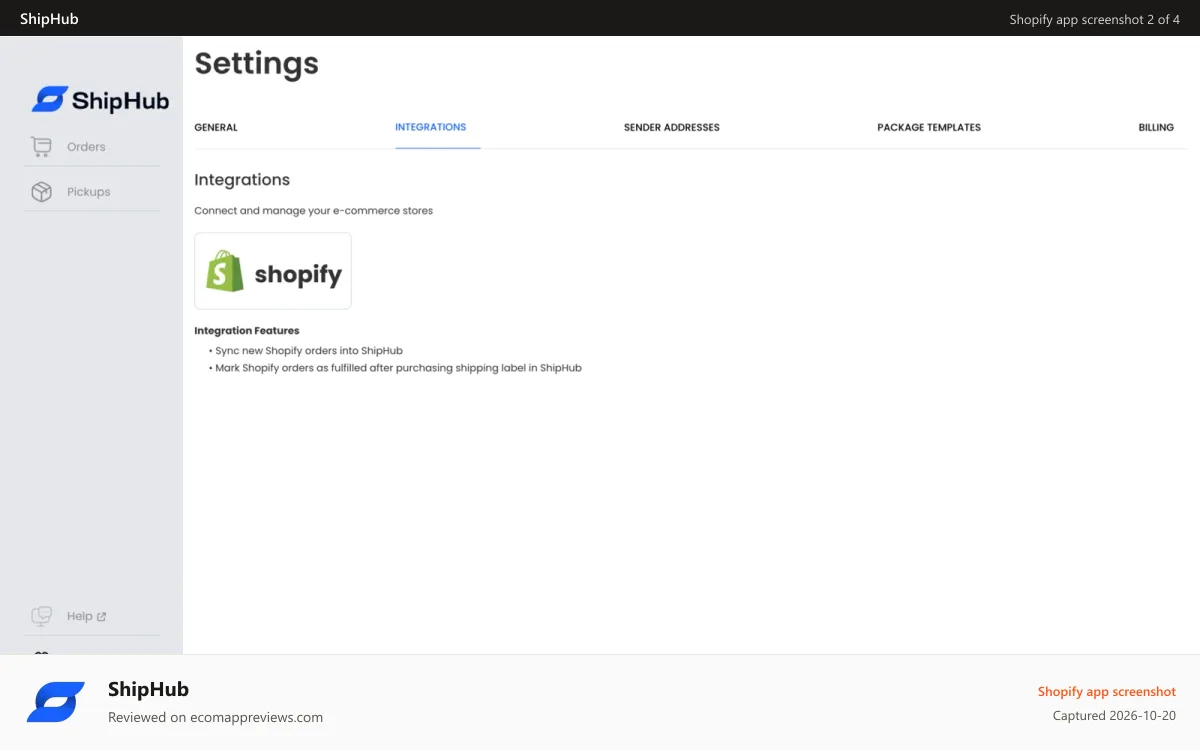The height and width of the screenshot is (750, 1200).
Task: Click the 'Captured 2026-10-20' text
Action: [x=1114, y=716]
